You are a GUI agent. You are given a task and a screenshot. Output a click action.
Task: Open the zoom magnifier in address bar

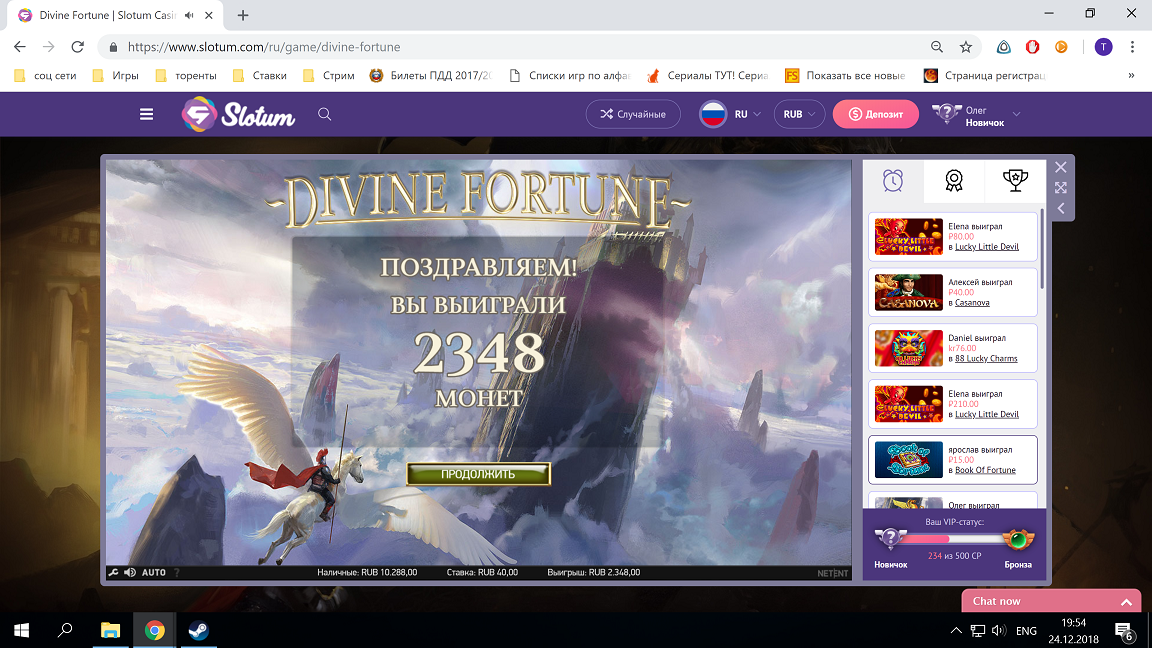(937, 47)
